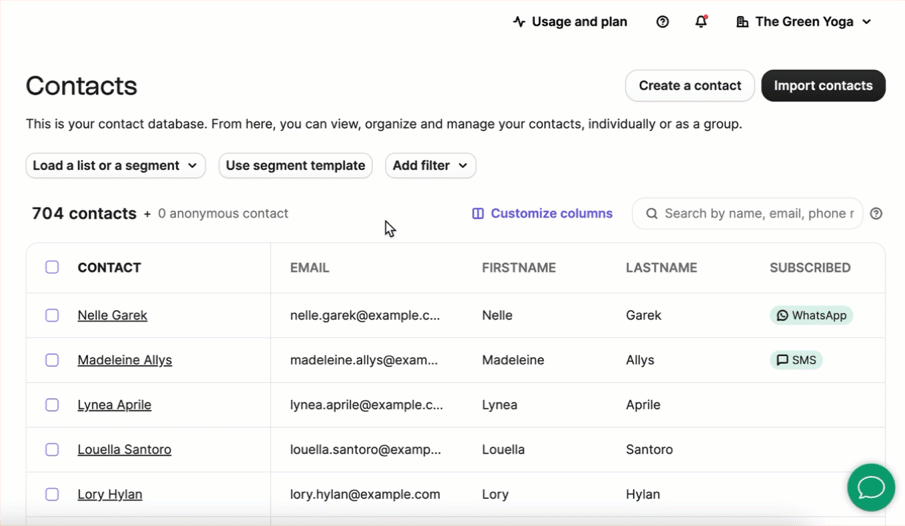Viewport: 905px width, 526px height.
Task: Expand Load a list or a segment dropdown
Action: (x=115, y=166)
